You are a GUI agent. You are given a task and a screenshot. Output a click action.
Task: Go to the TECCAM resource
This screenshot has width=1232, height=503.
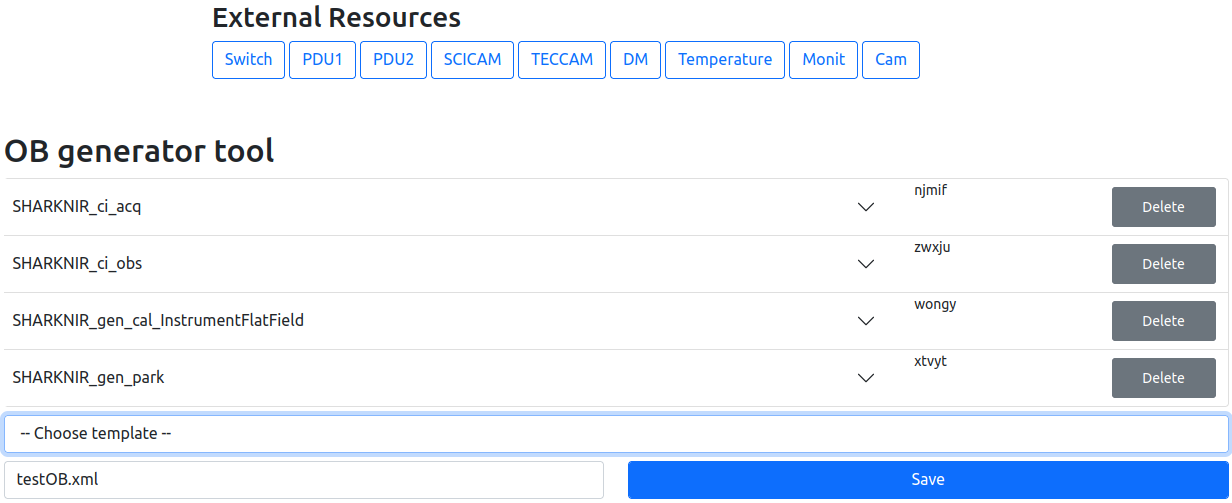(x=562, y=59)
